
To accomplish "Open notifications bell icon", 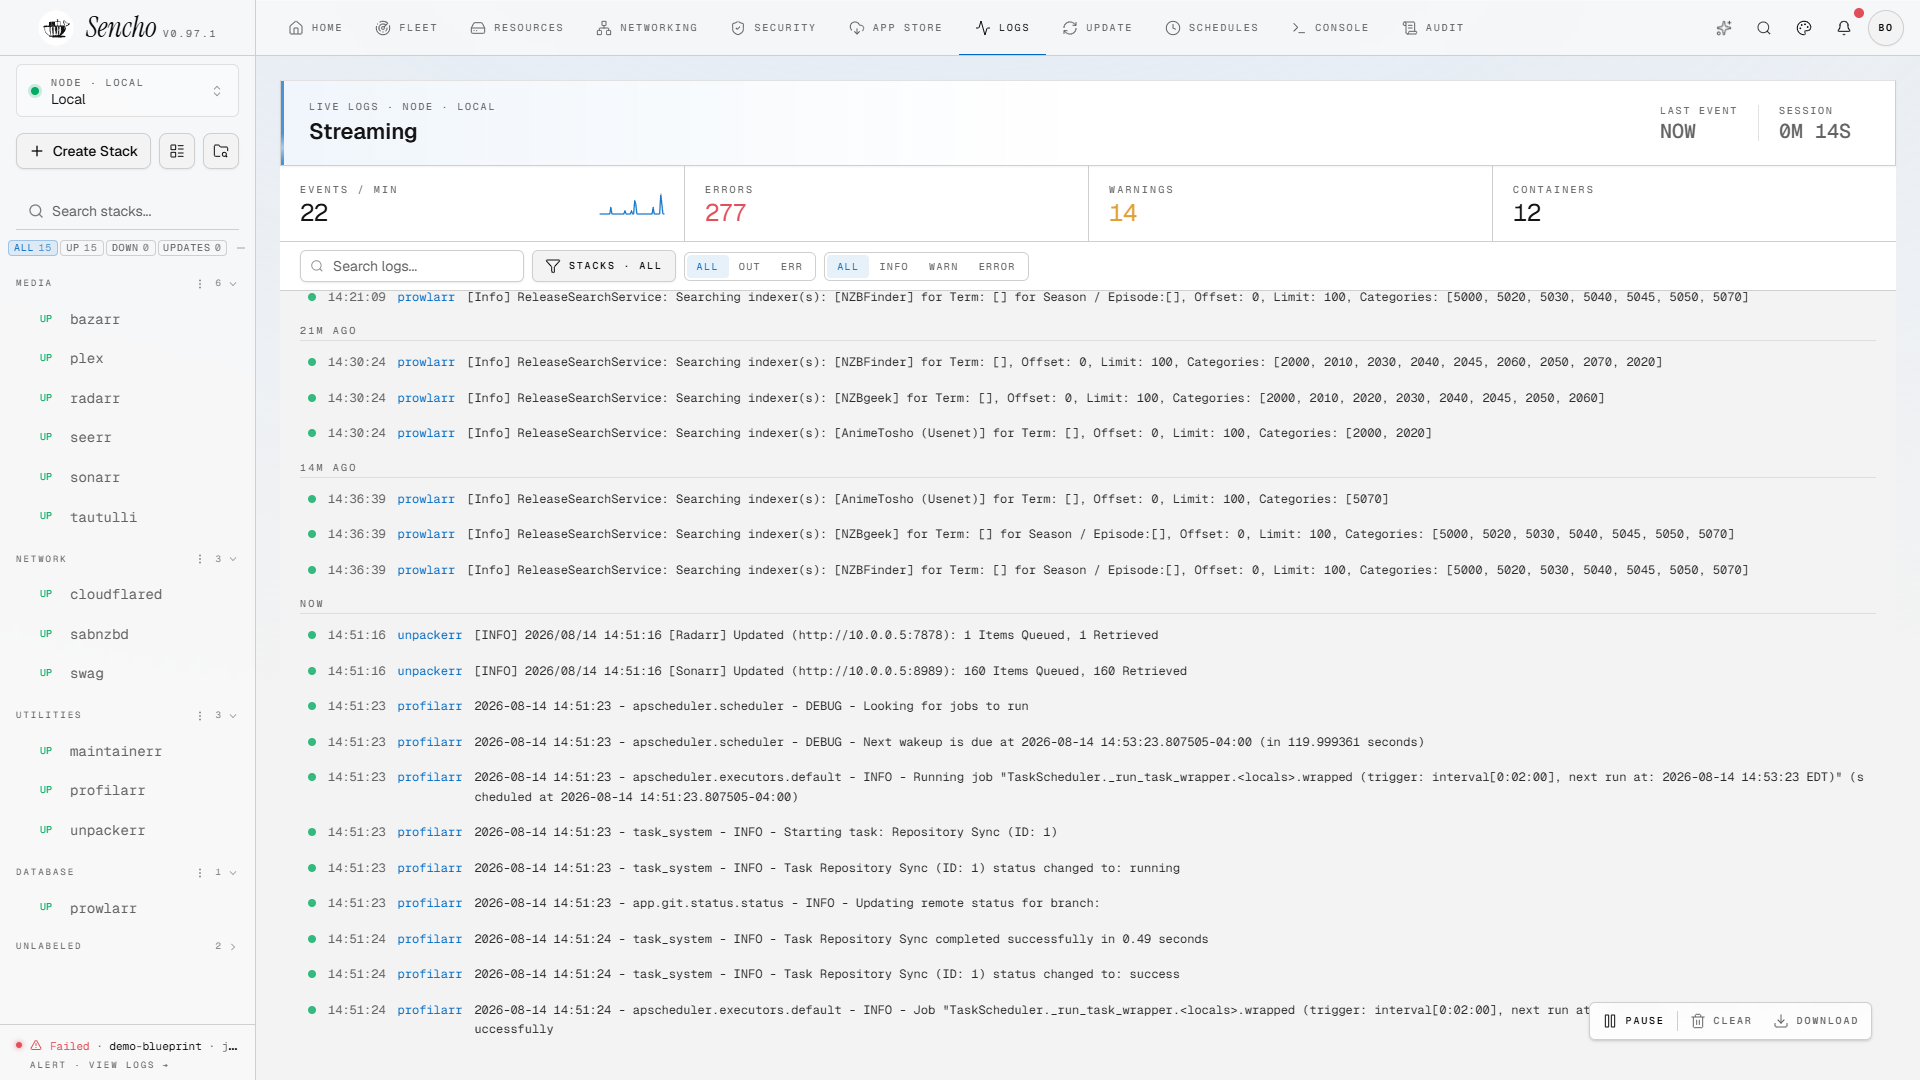I will [1844, 28].
